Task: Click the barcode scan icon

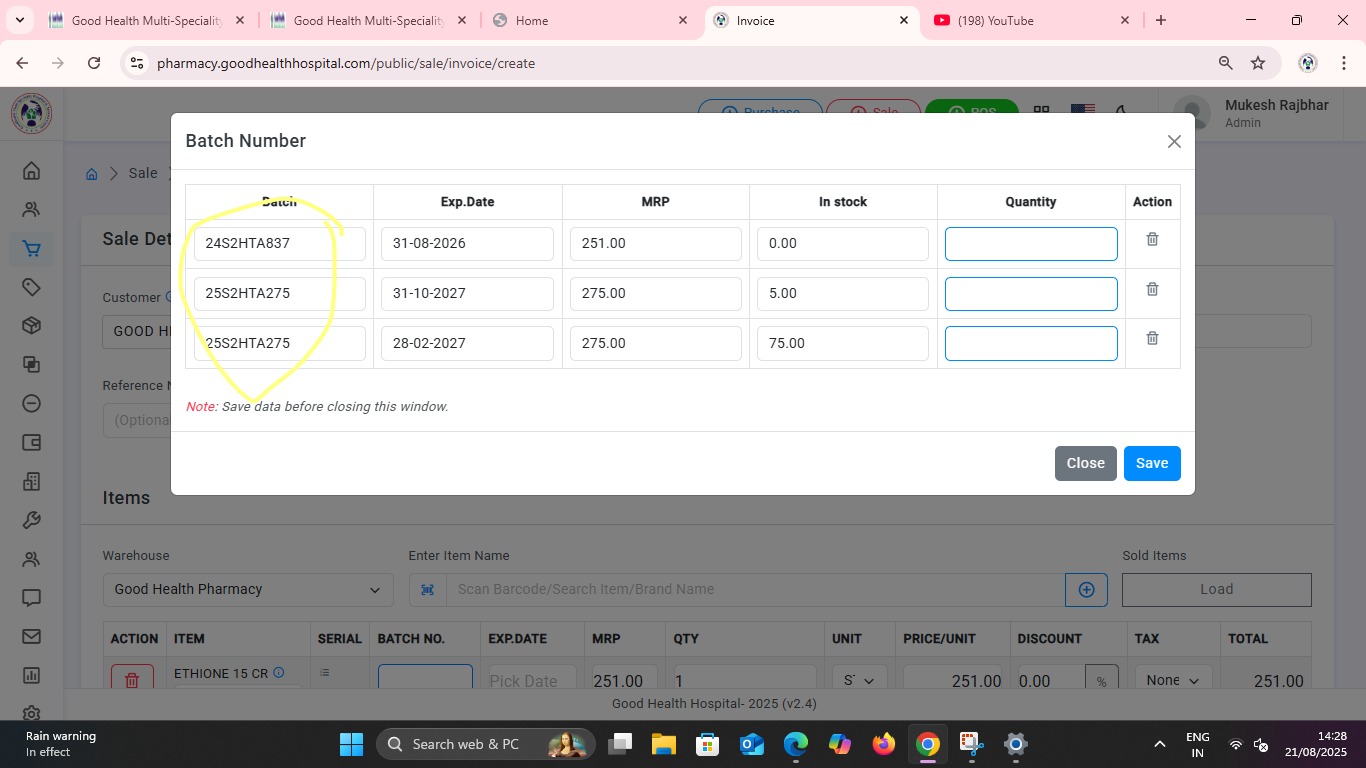Action: click(427, 590)
